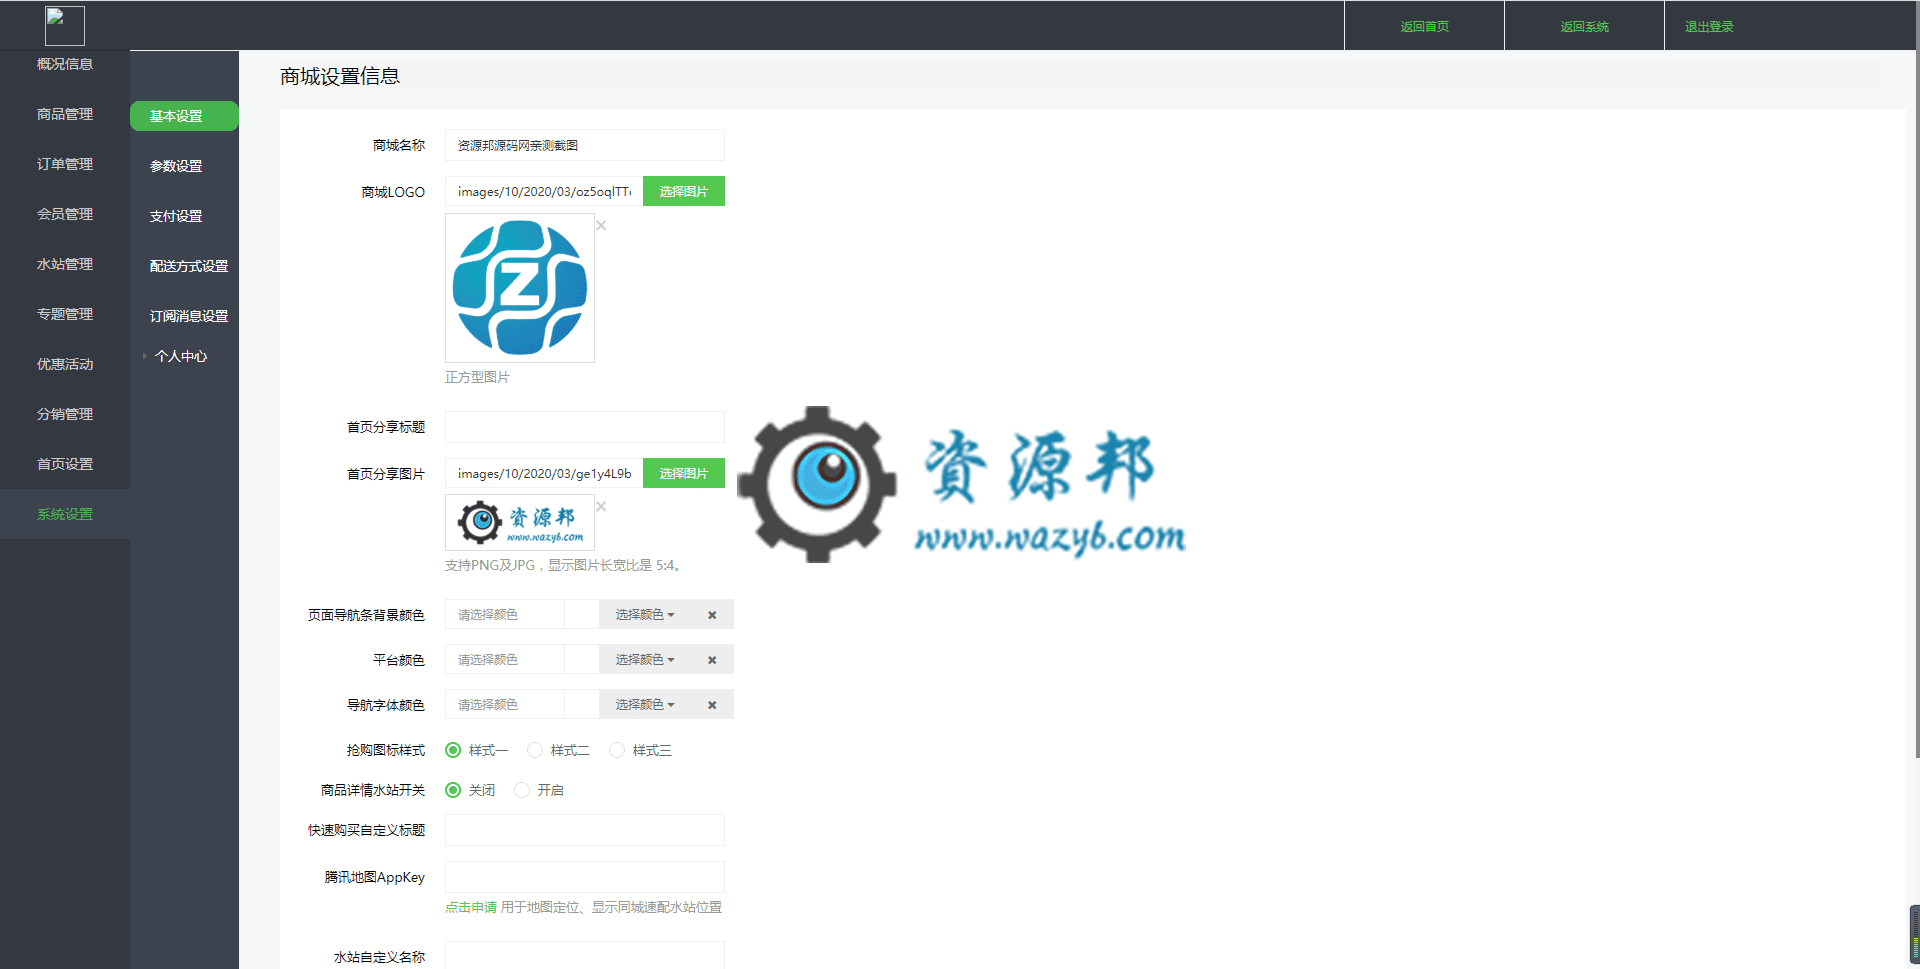Click the mall LOGO thumbnail preview

click(x=520, y=288)
